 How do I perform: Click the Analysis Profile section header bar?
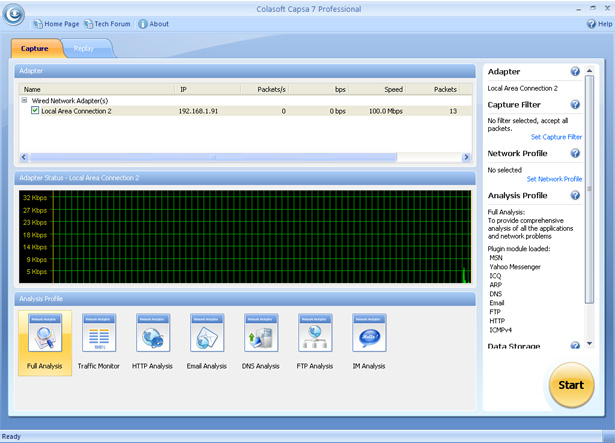click(x=245, y=299)
